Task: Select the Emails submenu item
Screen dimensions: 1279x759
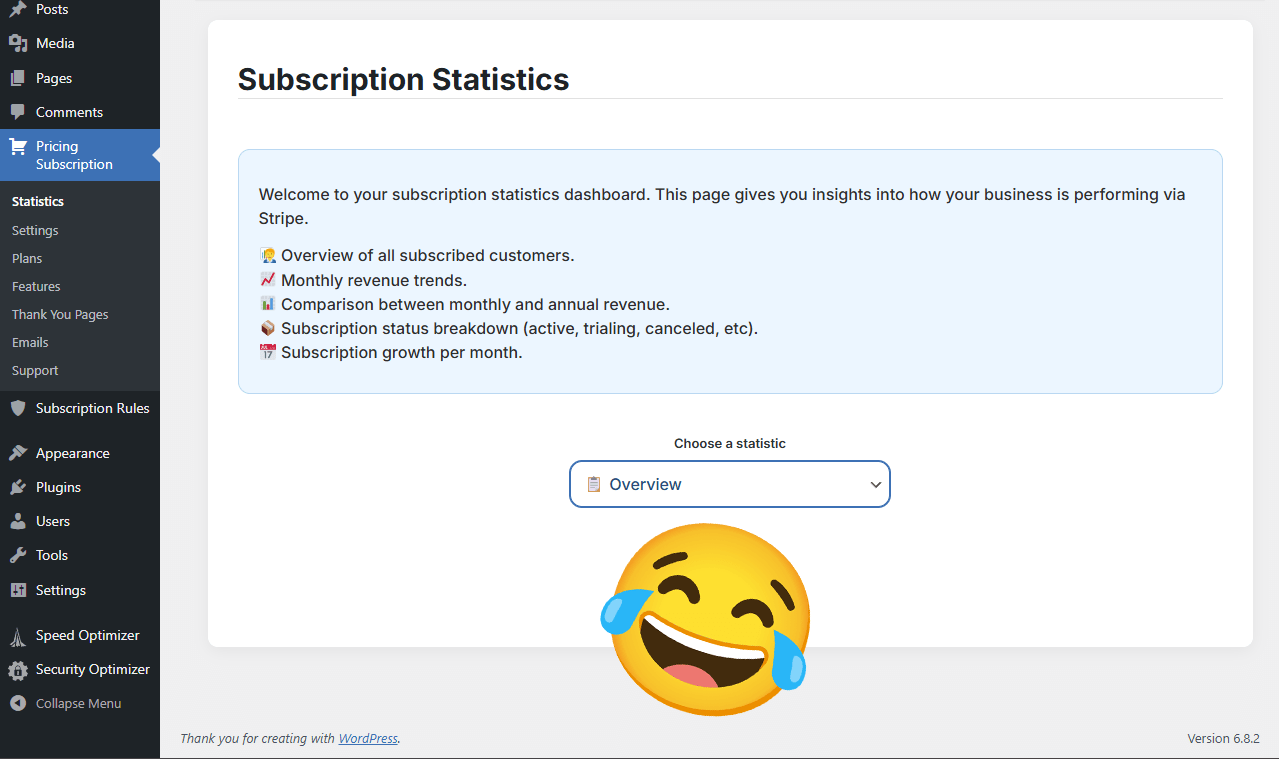Action: [30, 342]
